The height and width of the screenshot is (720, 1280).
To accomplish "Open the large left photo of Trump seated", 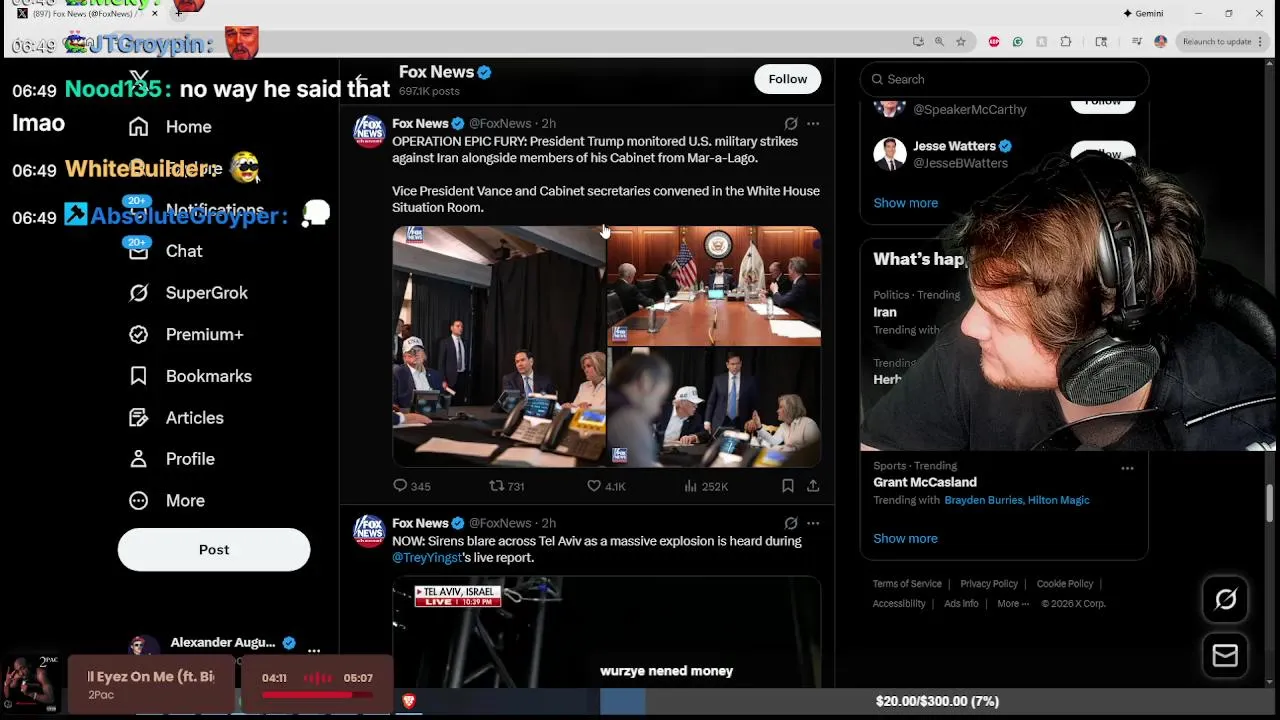I will (x=498, y=346).
